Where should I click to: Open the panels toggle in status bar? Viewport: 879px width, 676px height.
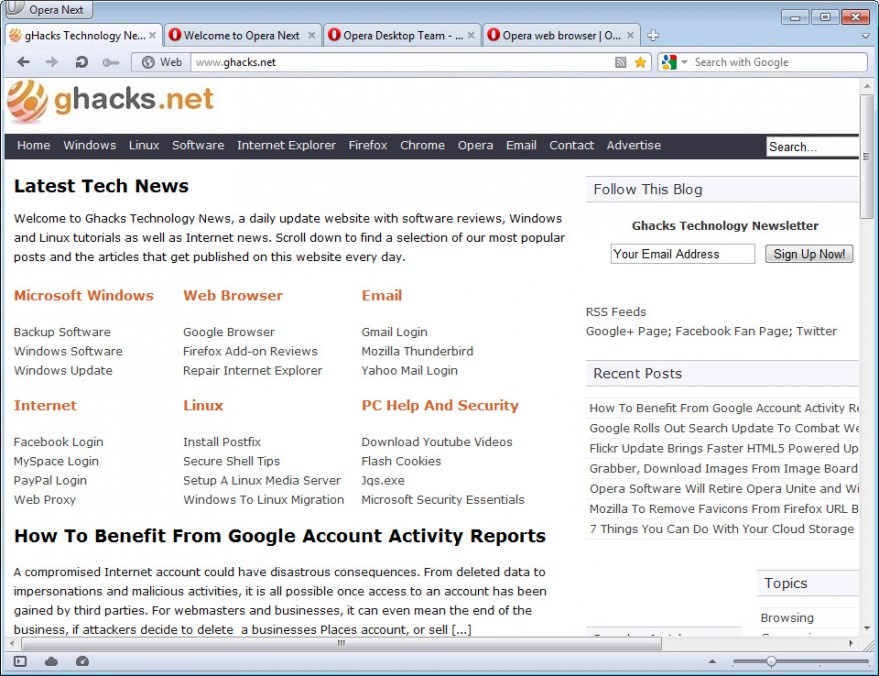20,661
